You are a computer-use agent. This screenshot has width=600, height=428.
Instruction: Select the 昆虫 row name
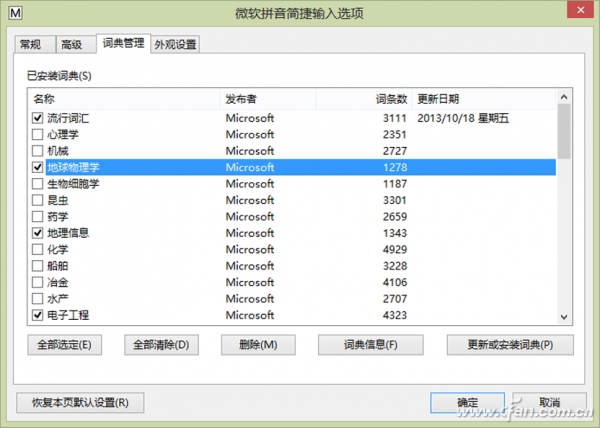pos(58,200)
